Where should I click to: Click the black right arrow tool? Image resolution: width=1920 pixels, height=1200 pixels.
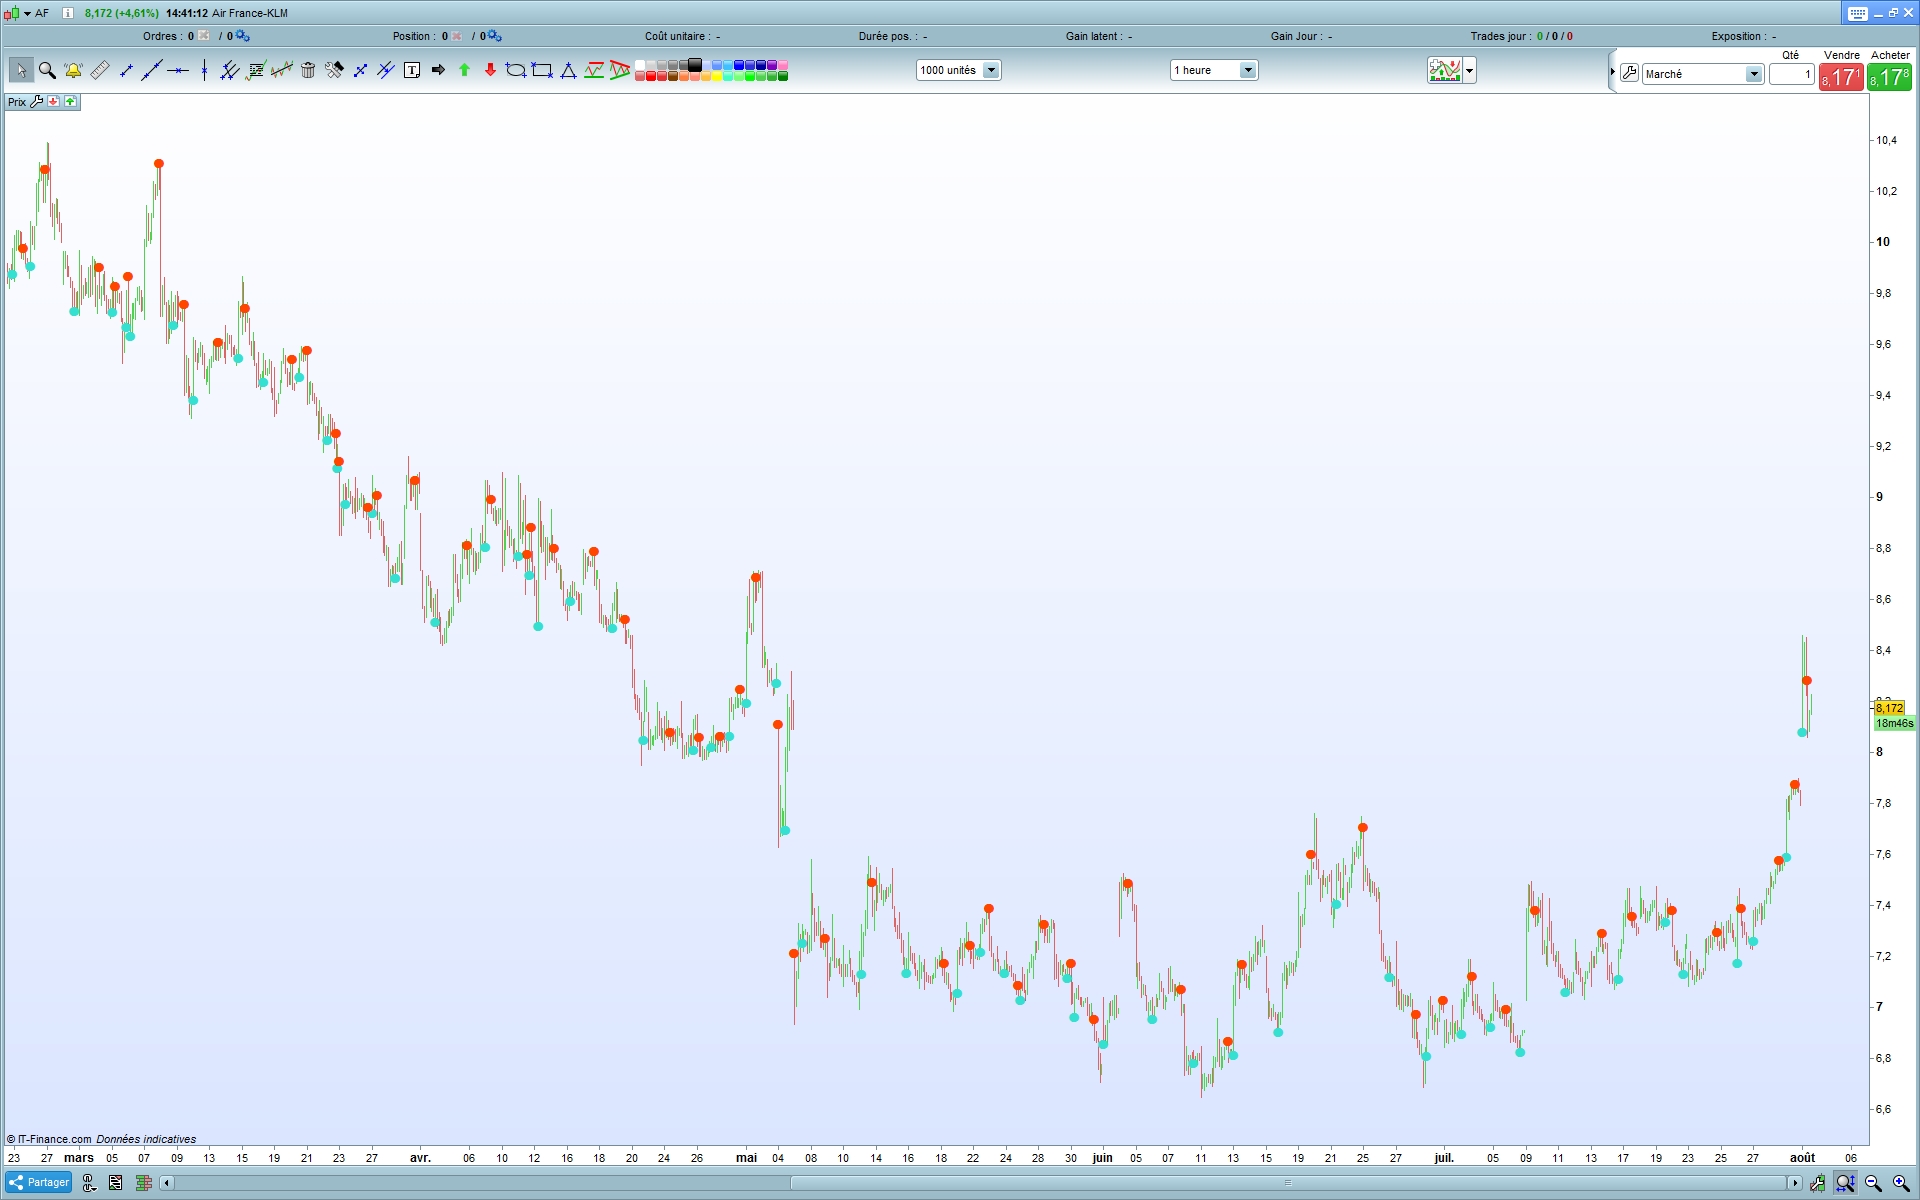click(x=438, y=70)
